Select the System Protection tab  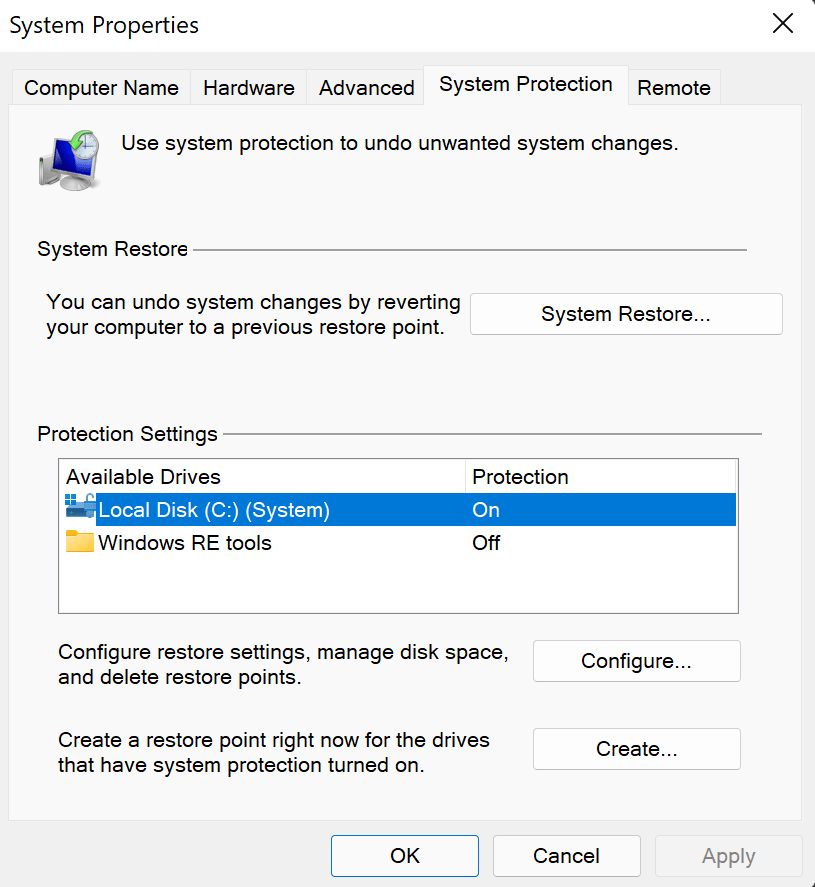pyautogui.click(x=525, y=85)
